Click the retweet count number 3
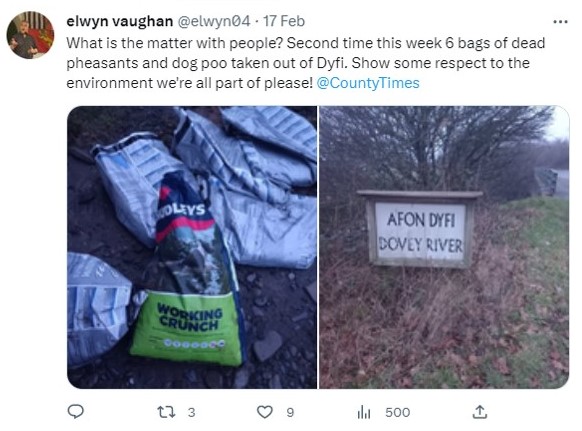Image resolution: width=582 pixels, height=431 pixels. click(x=191, y=412)
